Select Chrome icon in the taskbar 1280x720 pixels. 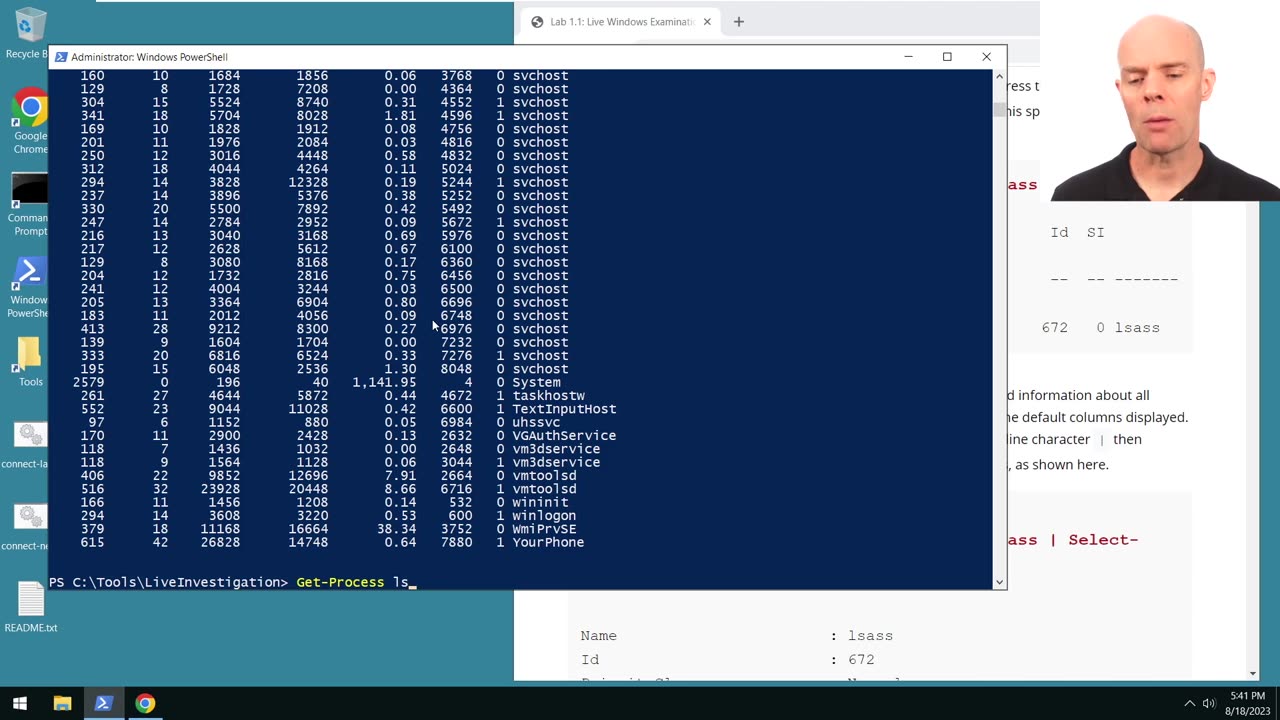click(145, 703)
